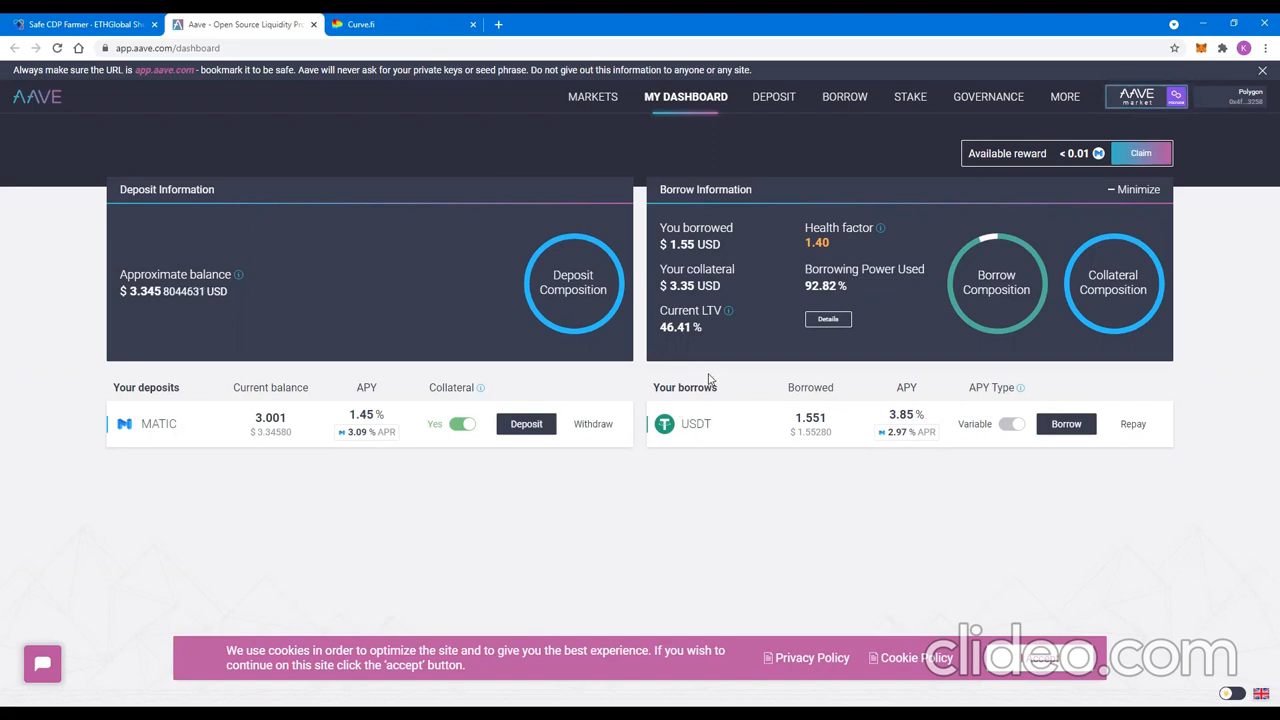Open the Cookie Policy link
The width and height of the screenshot is (1280, 720).
(x=910, y=658)
